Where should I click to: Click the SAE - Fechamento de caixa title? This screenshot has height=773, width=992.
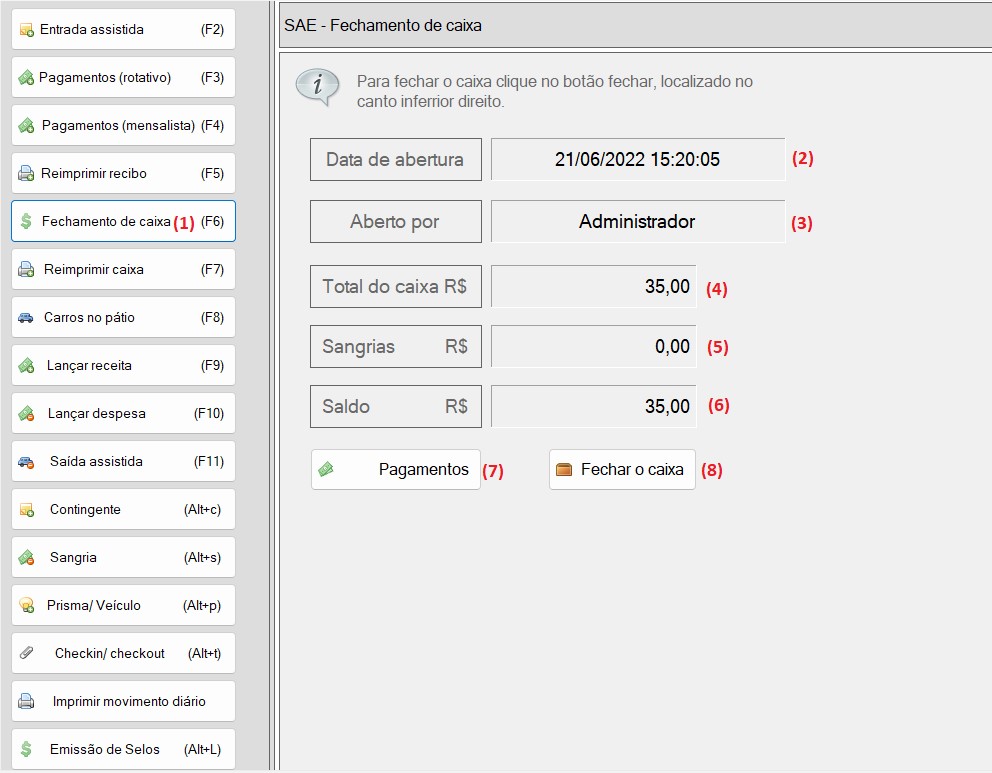pos(383,25)
